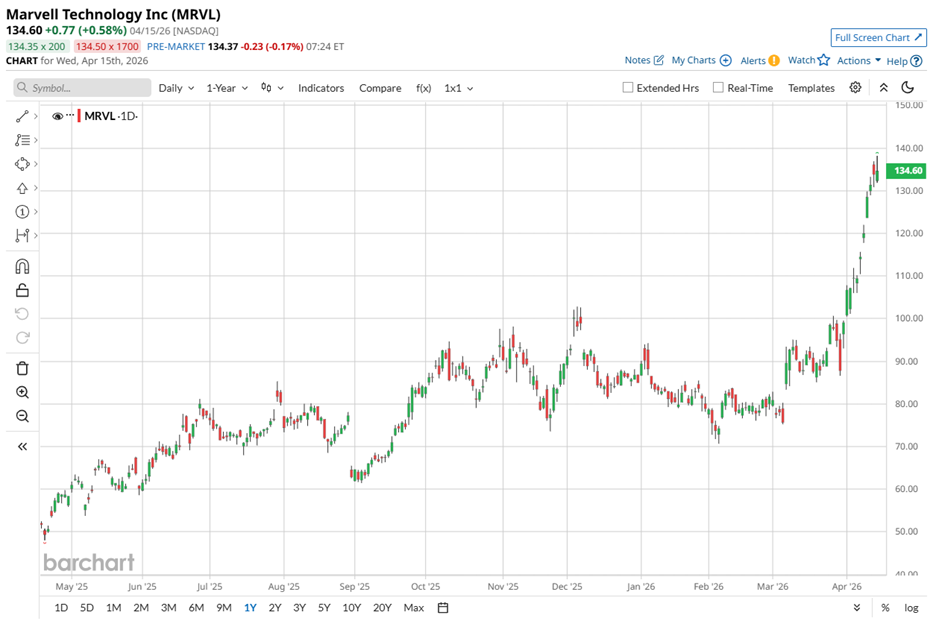Open the Compare menu
This screenshot has height=624, width=936.
click(380, 88)
